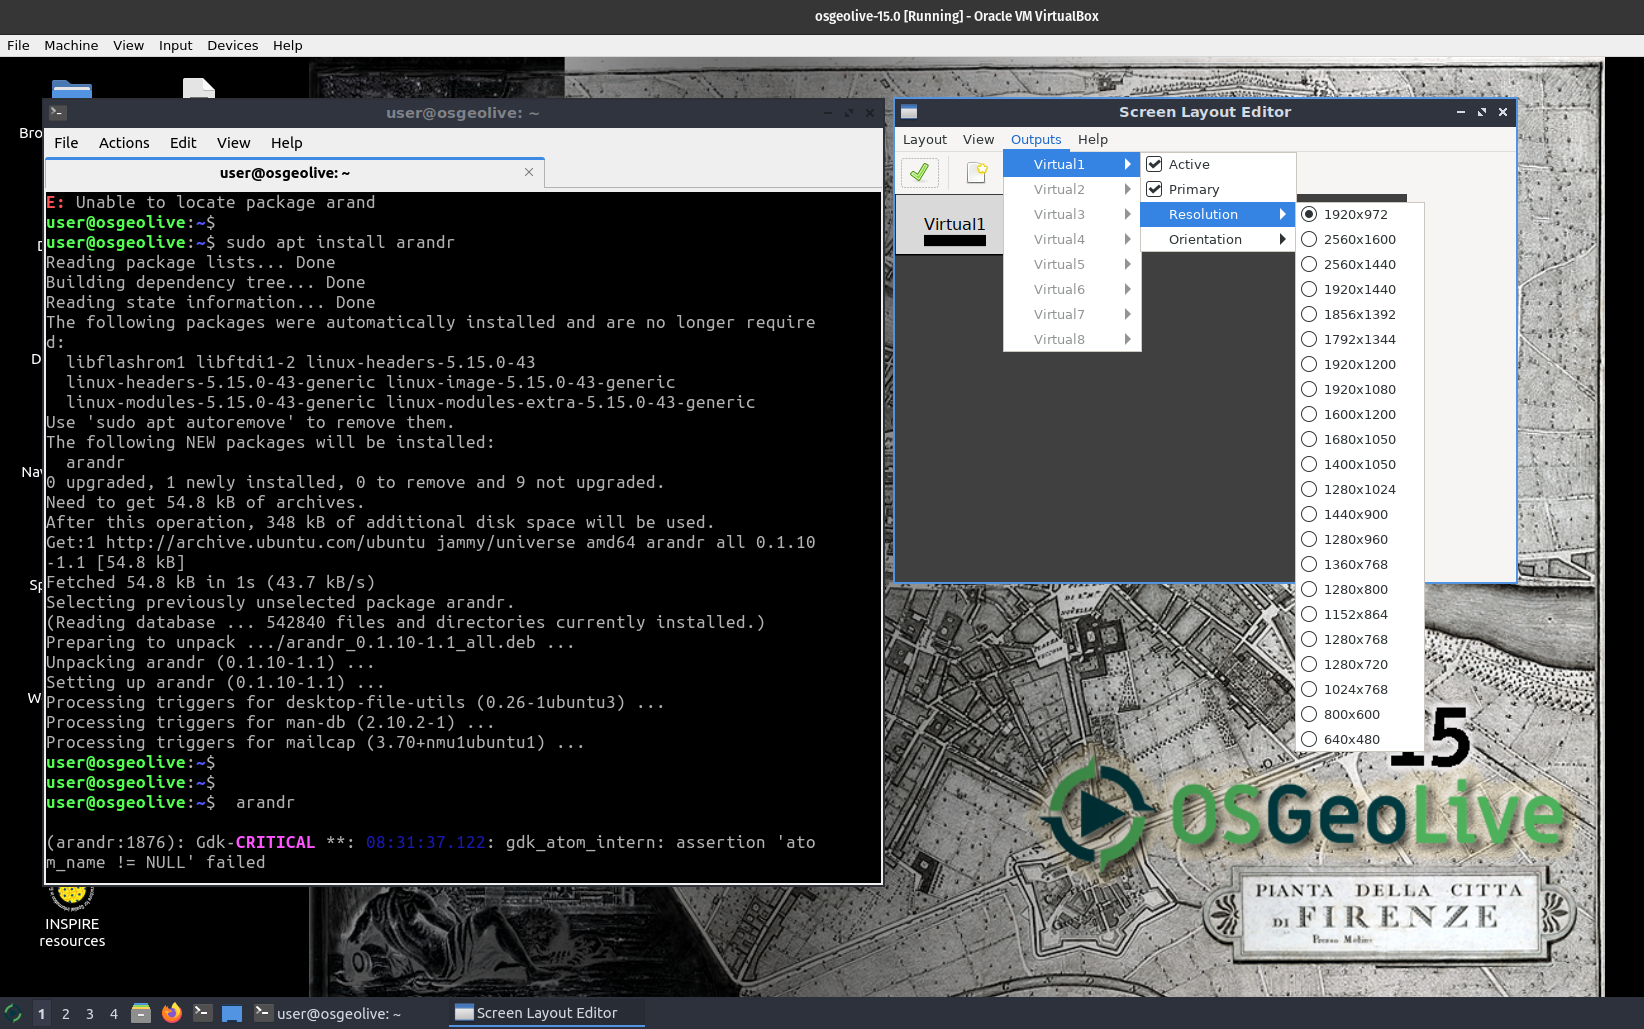Select the 2560x1600 resolution

[x=1360, y=239]
